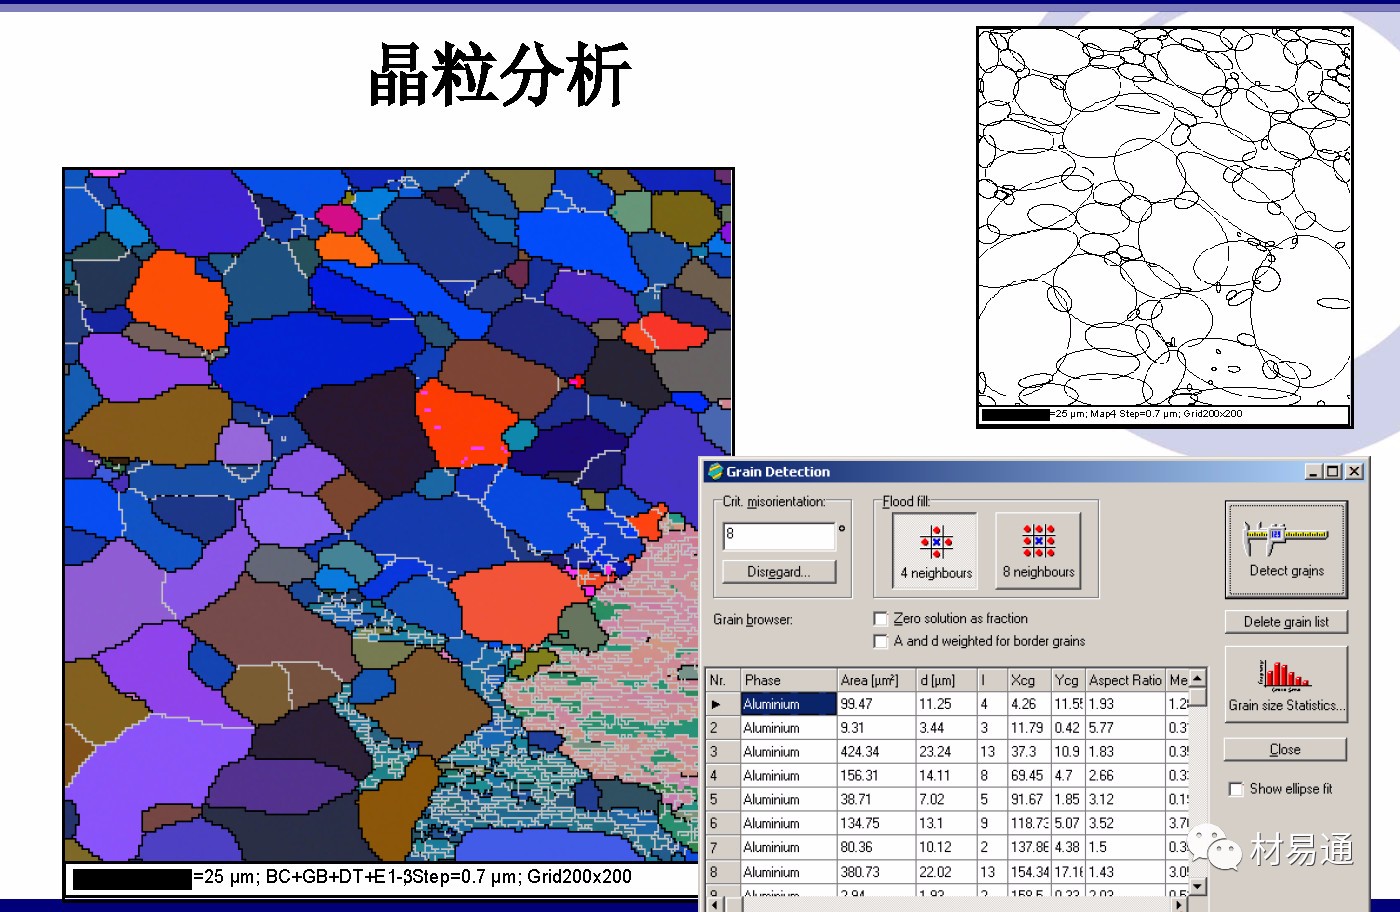Minimize the Grain Detection window
Screen dimensions: 1400x912
coord(1315,472)
